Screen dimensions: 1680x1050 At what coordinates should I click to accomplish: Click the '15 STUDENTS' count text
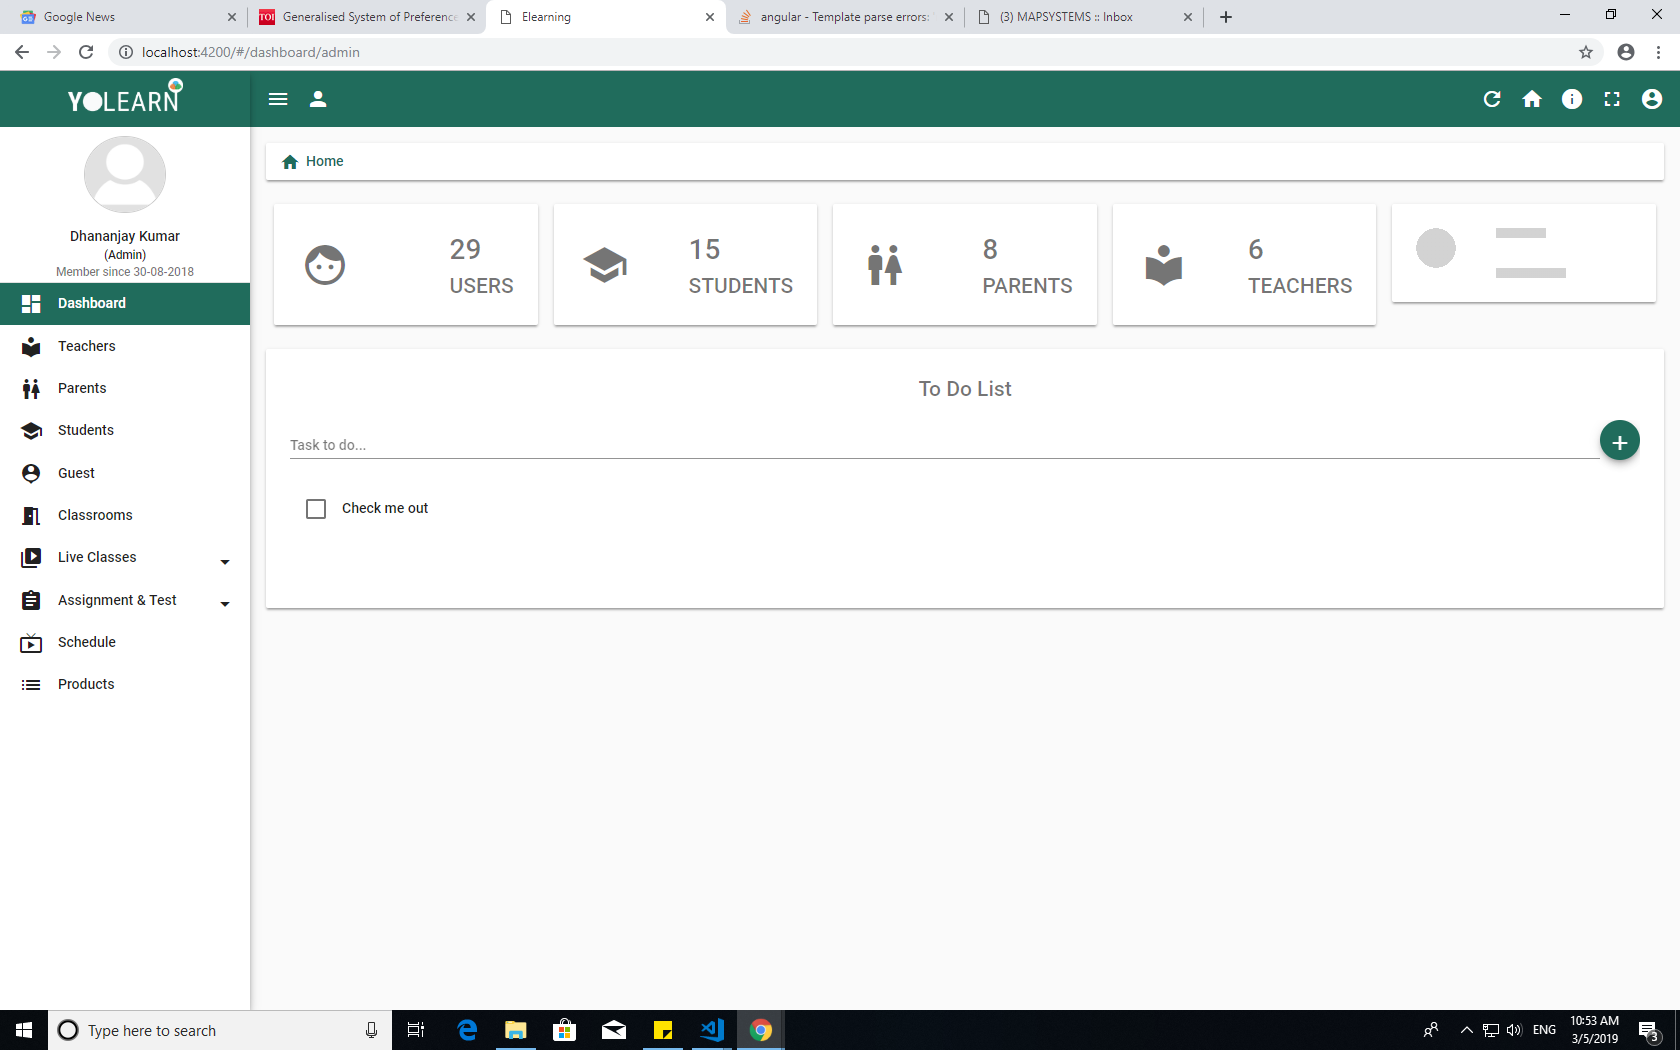point(740,266)
